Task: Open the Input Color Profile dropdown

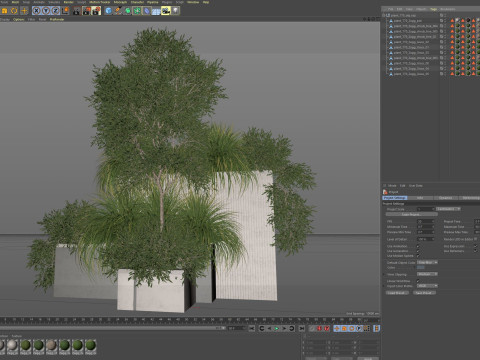Action: point(427,286)
